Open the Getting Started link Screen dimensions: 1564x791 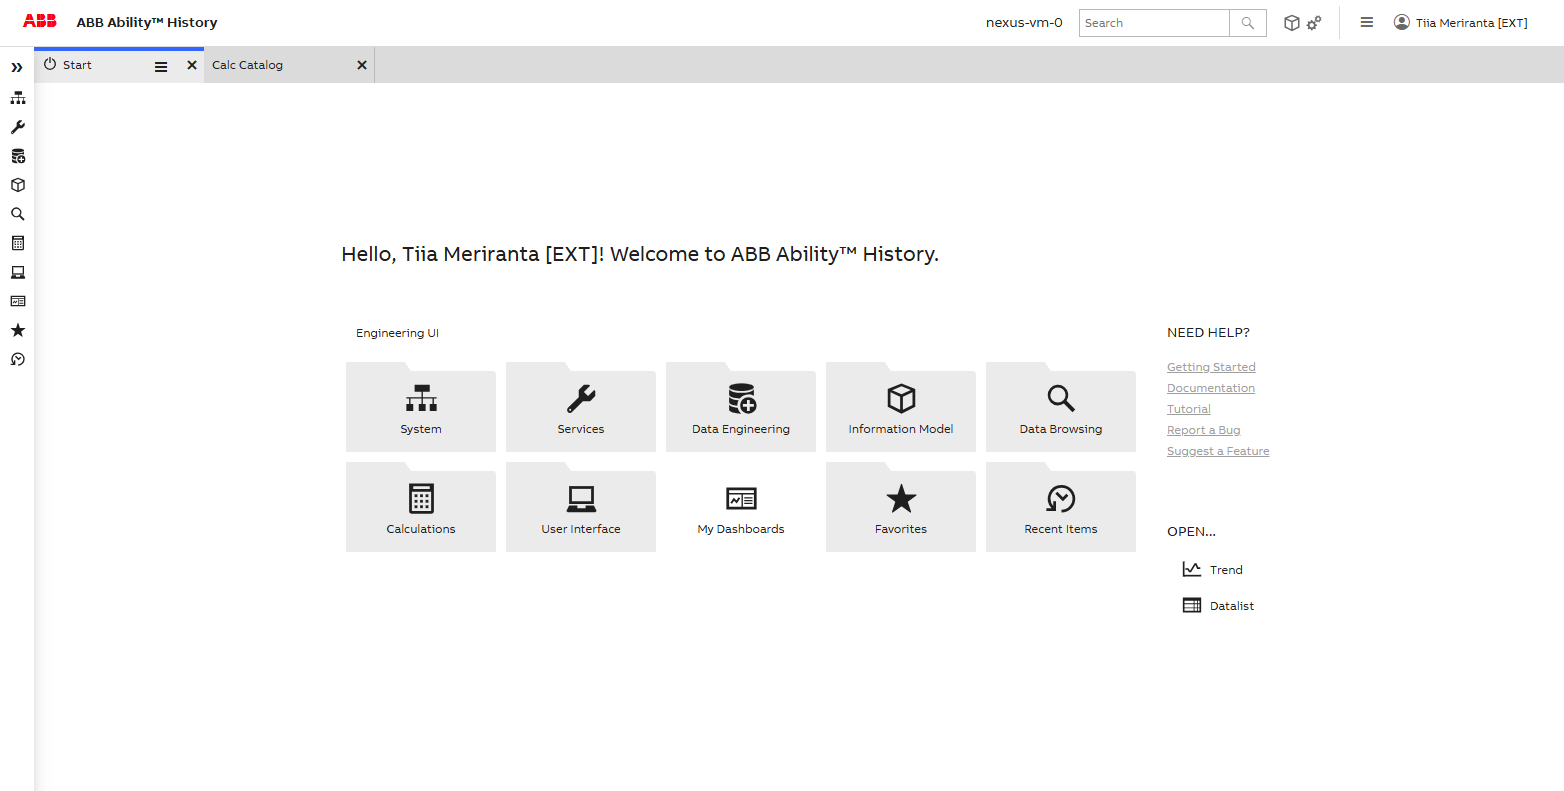pos(1211,367)
